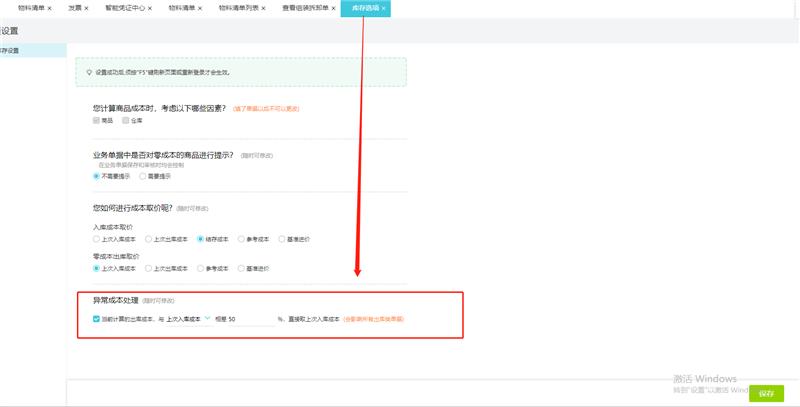Choose 参考成本 under 入库成本取价
The image size is (800, 407).
pyautogui.click(x=240, y=239)
